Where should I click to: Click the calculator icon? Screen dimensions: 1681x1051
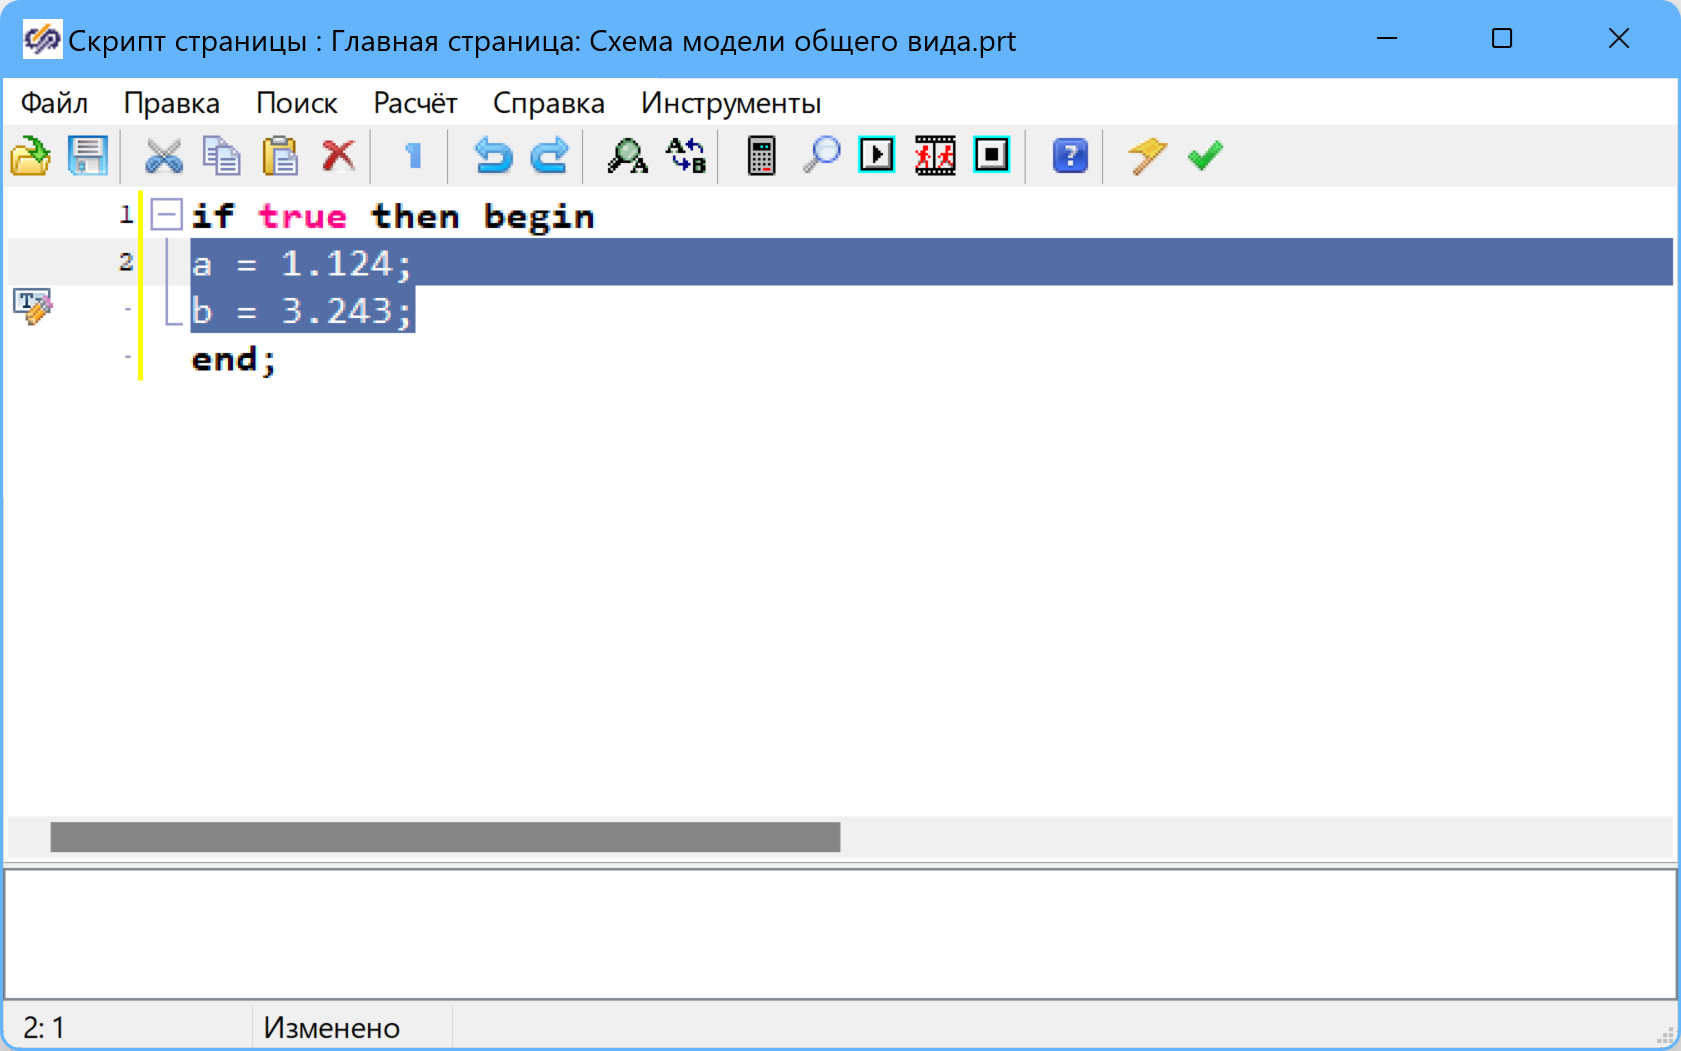pos(761,156)
